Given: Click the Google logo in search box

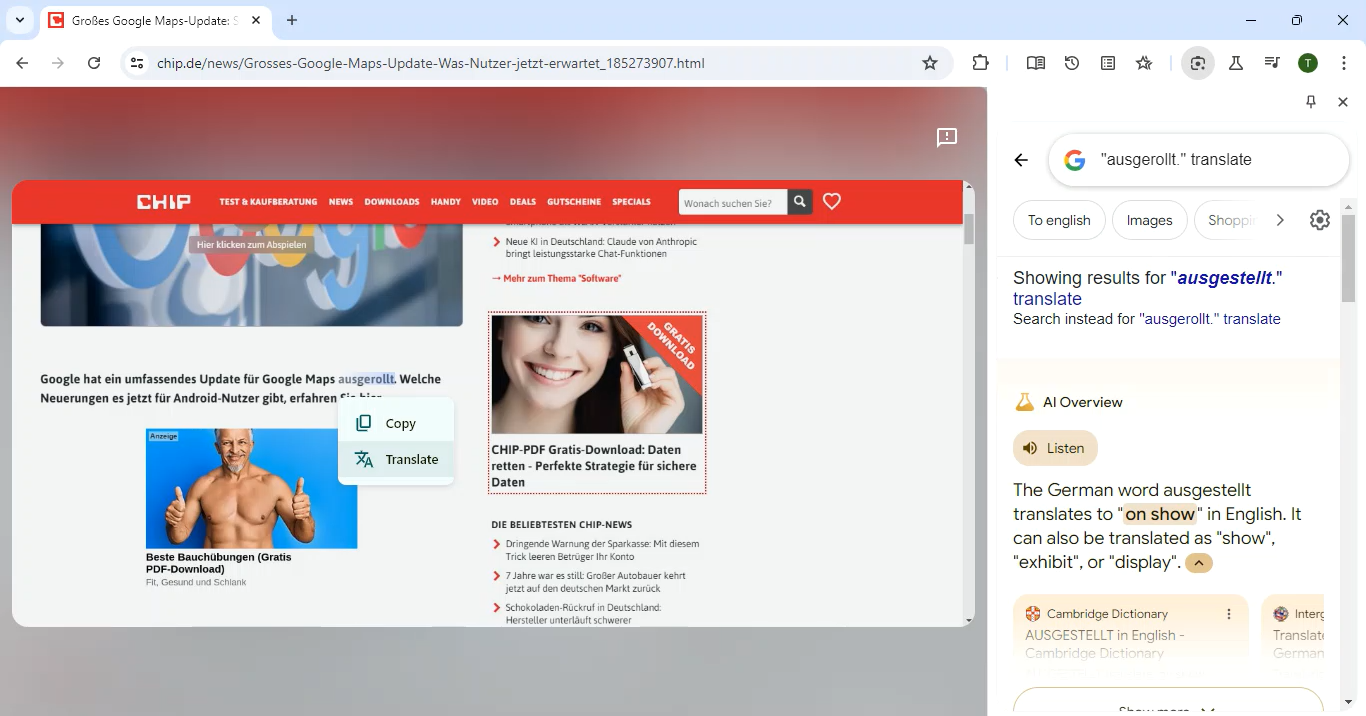Looking at the screenshot, I should click(x=1075, y=160).
